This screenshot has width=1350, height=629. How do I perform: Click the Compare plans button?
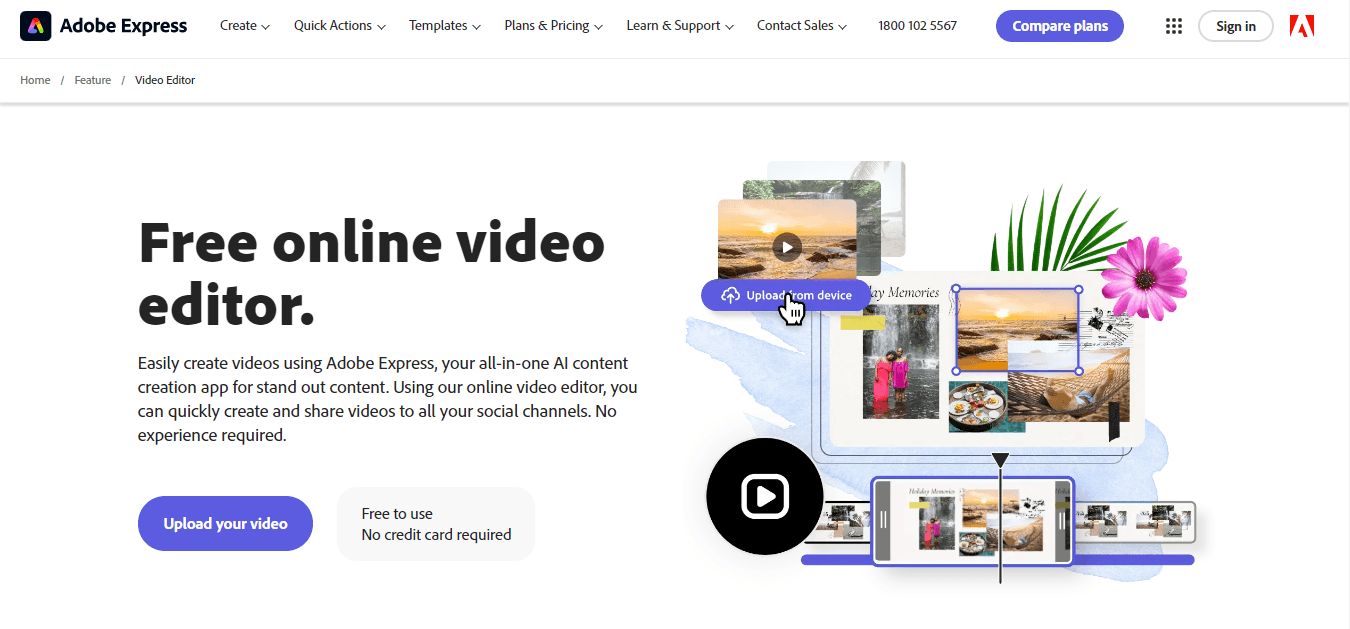point(1060,26)
